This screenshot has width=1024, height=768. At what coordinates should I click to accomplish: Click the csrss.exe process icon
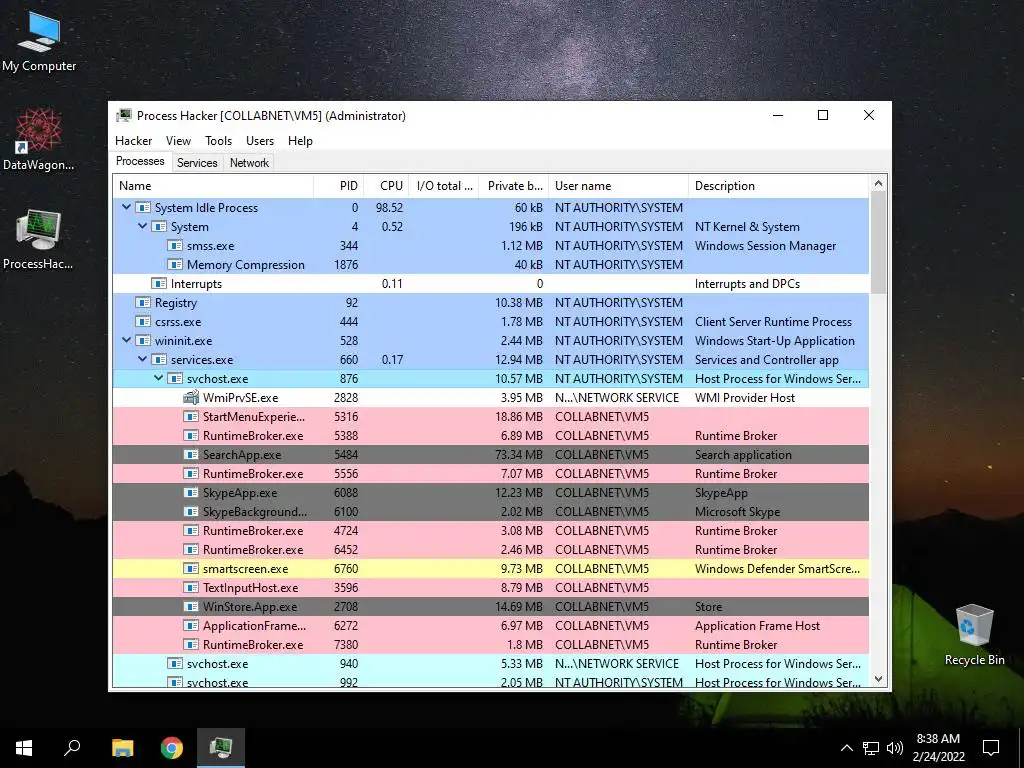pos(143,322)
